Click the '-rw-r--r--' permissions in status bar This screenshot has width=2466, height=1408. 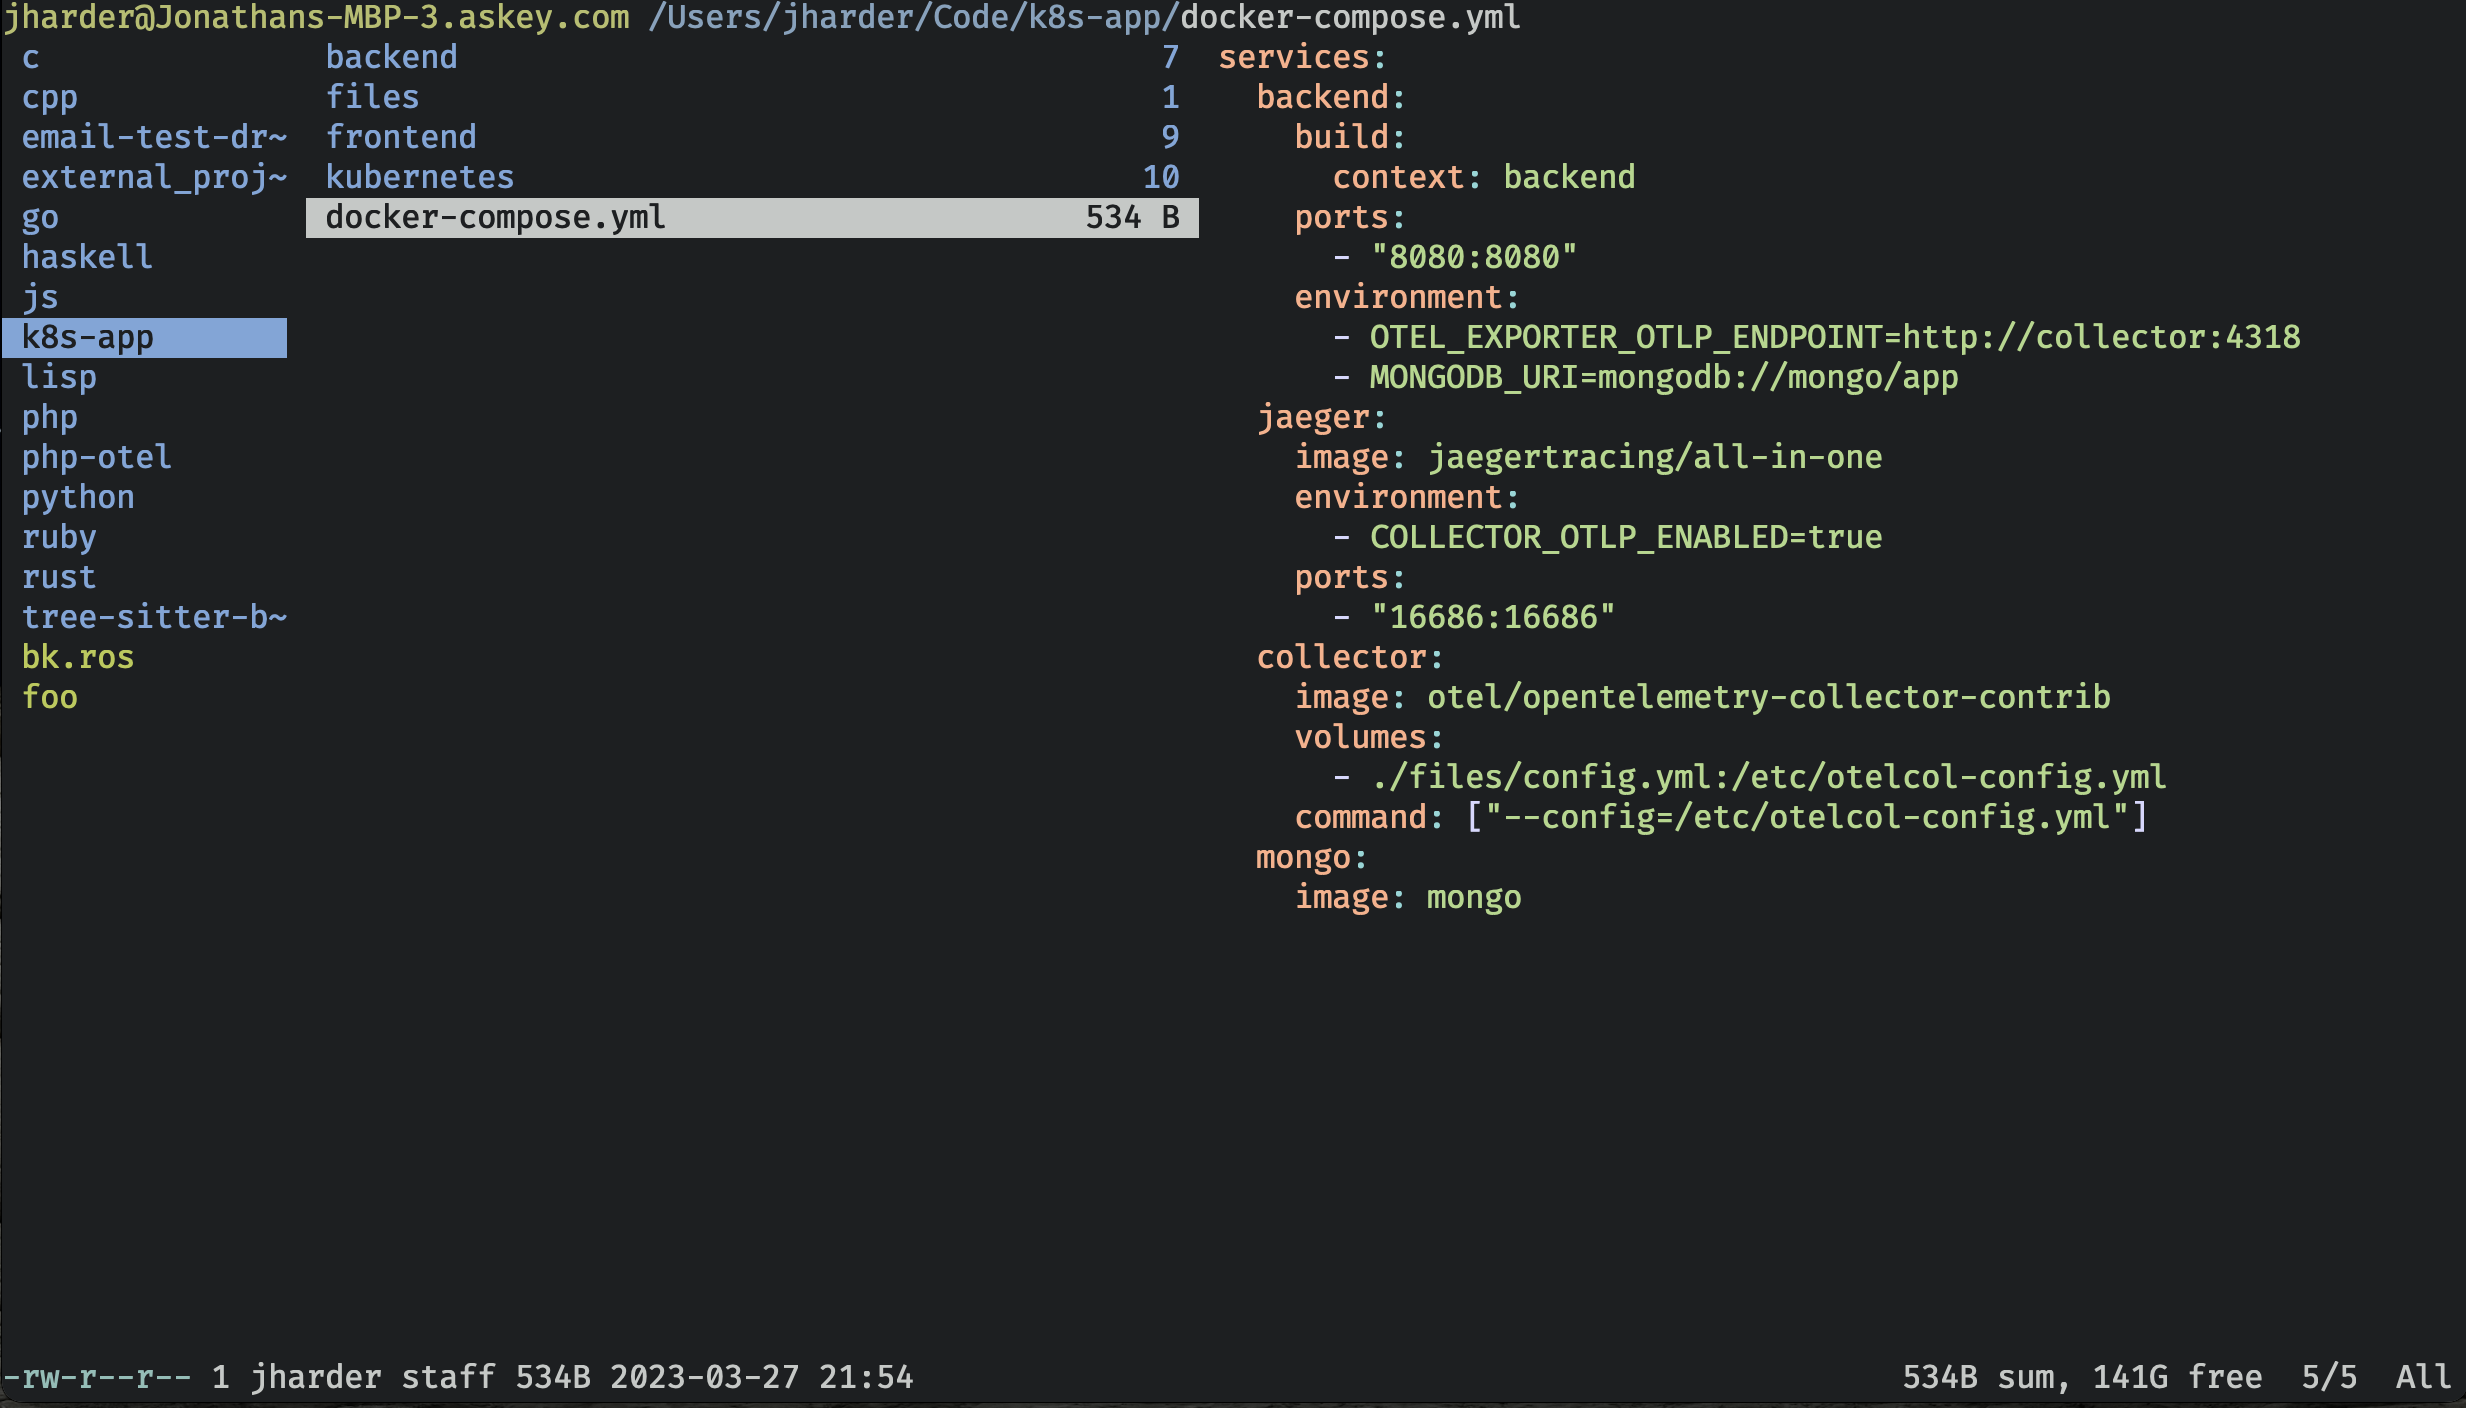97,1378
